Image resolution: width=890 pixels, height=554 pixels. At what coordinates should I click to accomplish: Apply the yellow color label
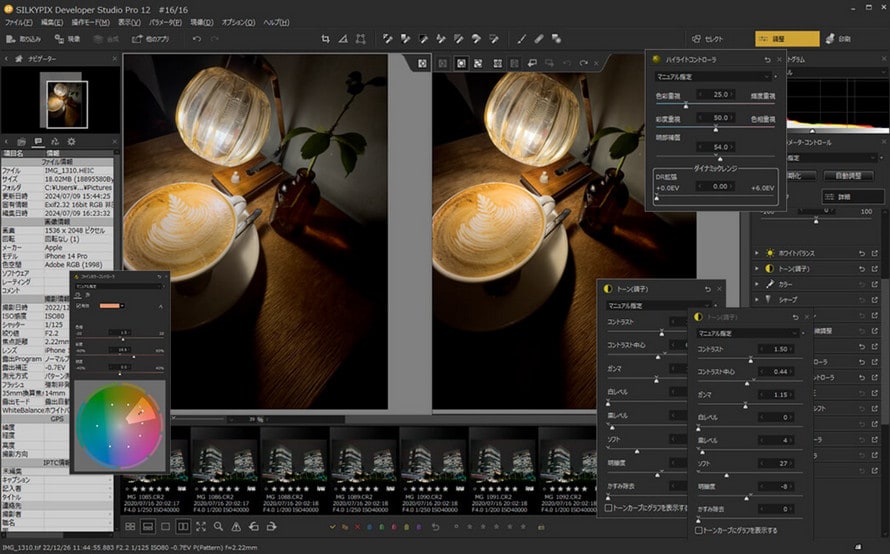406,527
